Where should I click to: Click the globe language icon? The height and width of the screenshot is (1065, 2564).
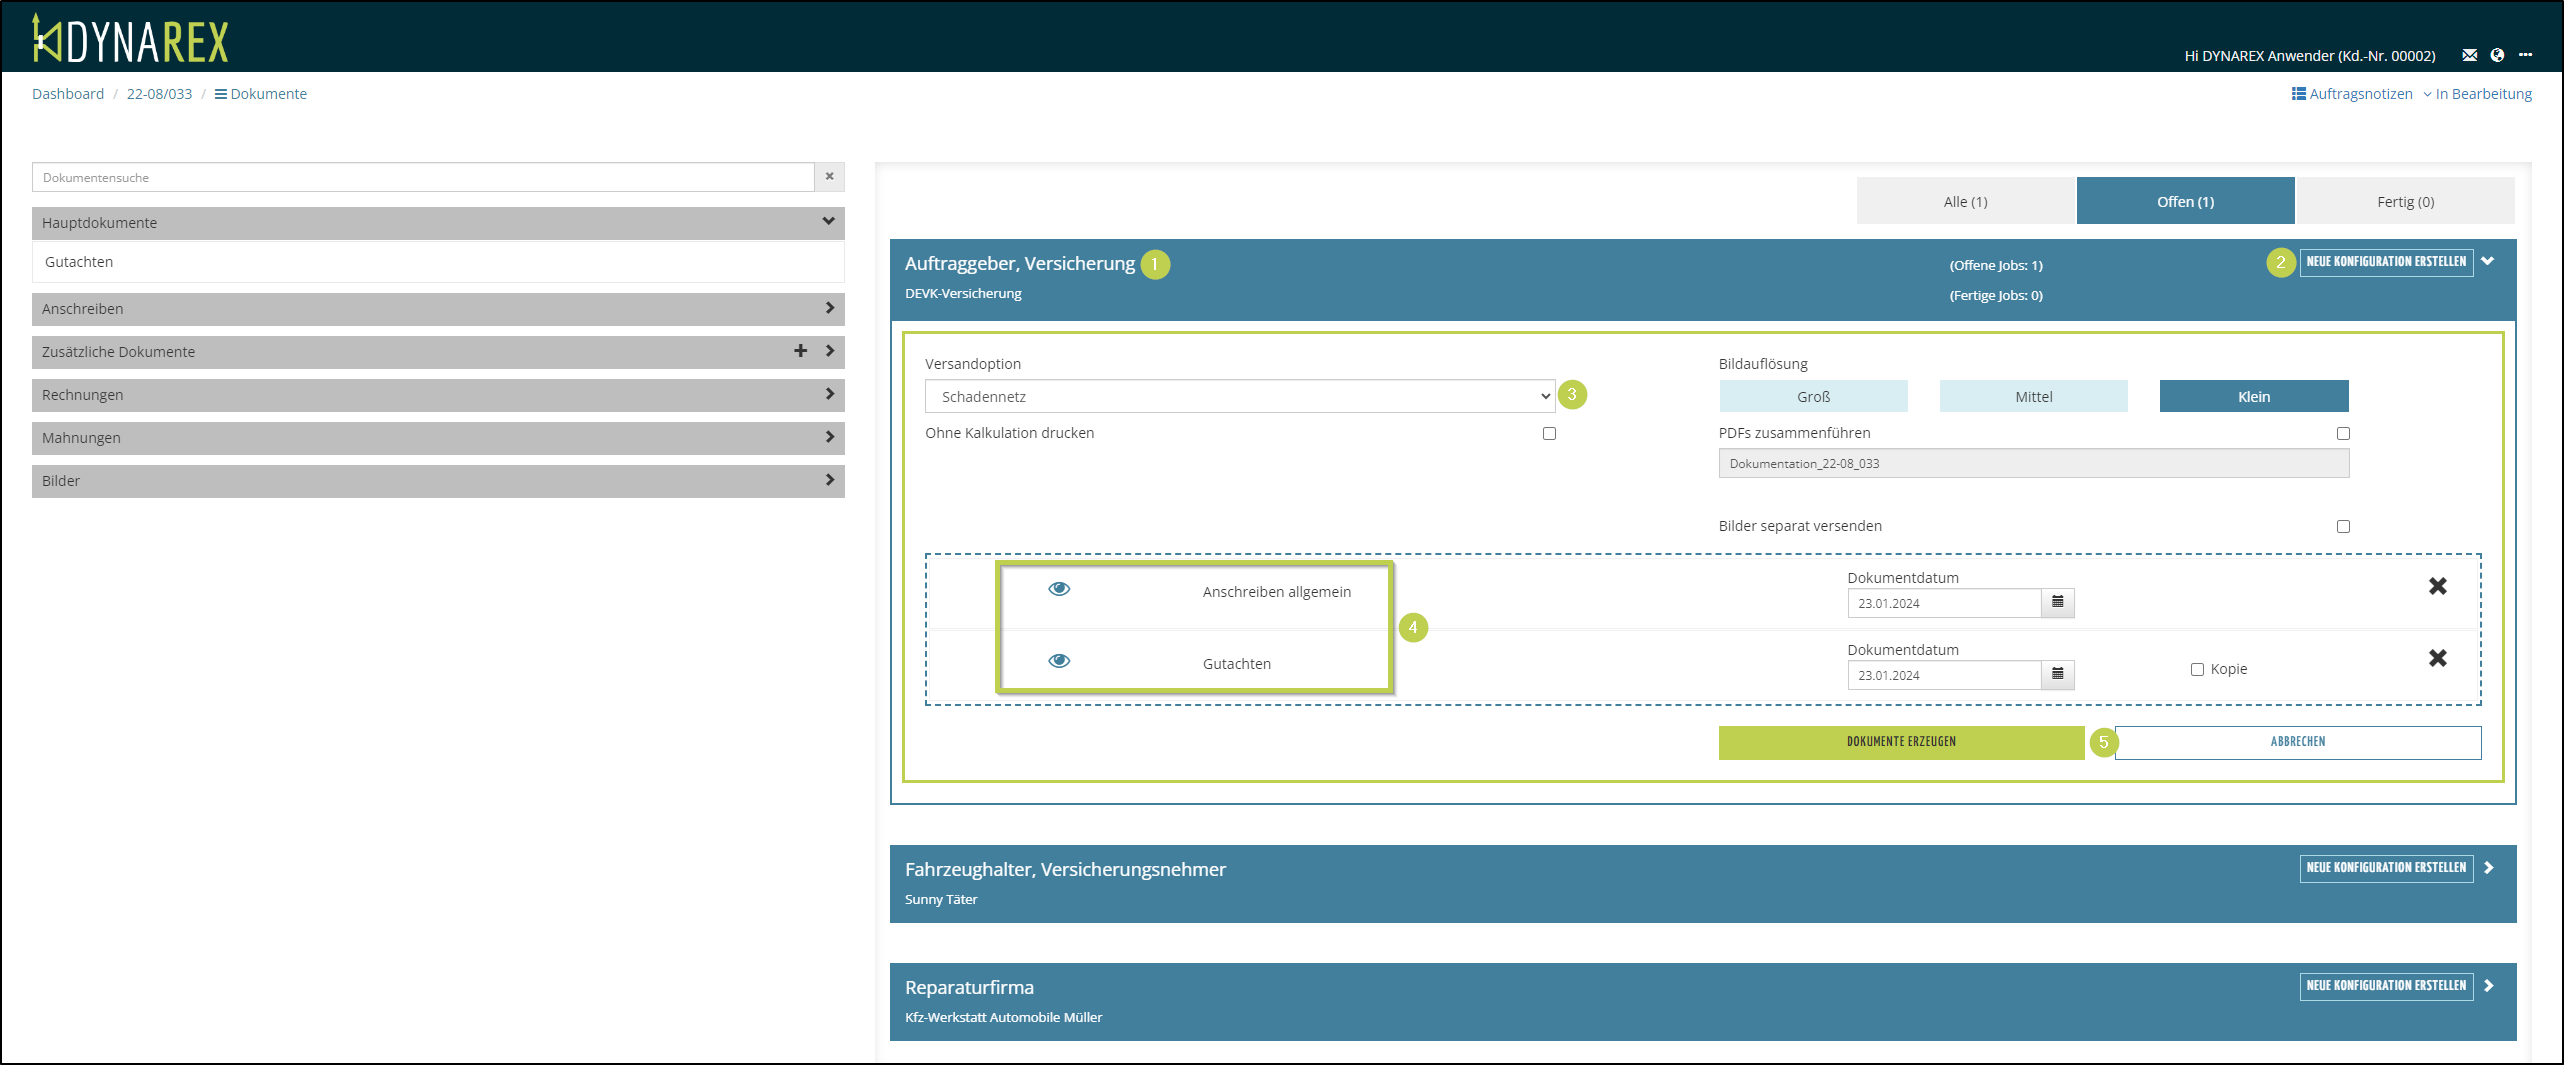tap(2497, 55)
